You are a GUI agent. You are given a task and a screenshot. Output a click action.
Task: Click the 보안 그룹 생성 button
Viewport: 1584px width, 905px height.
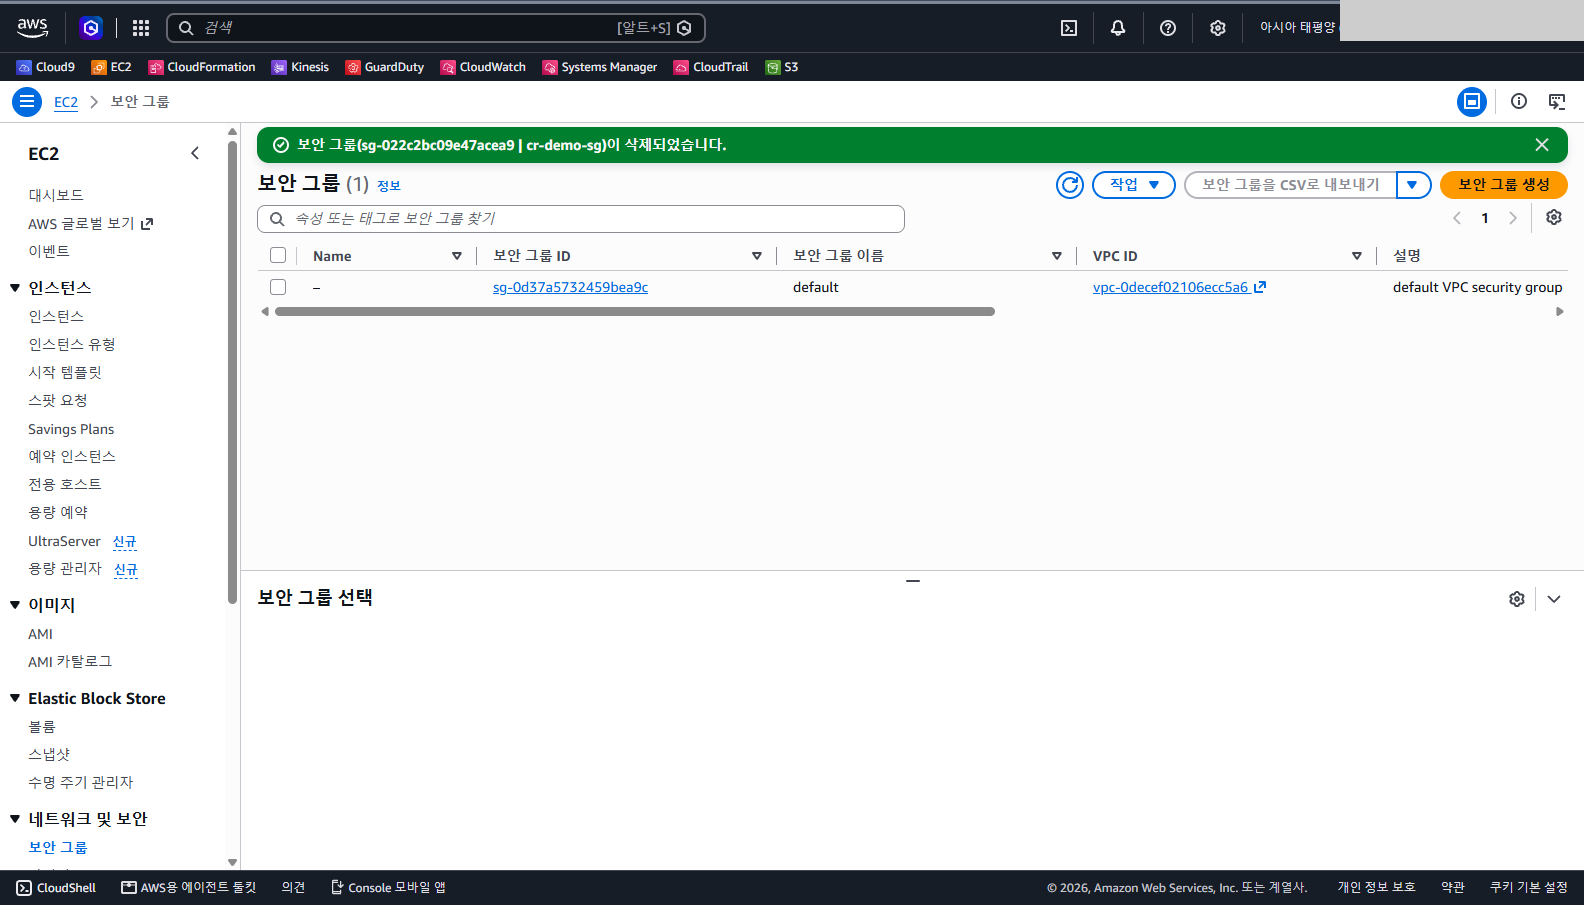(1504, 185)
